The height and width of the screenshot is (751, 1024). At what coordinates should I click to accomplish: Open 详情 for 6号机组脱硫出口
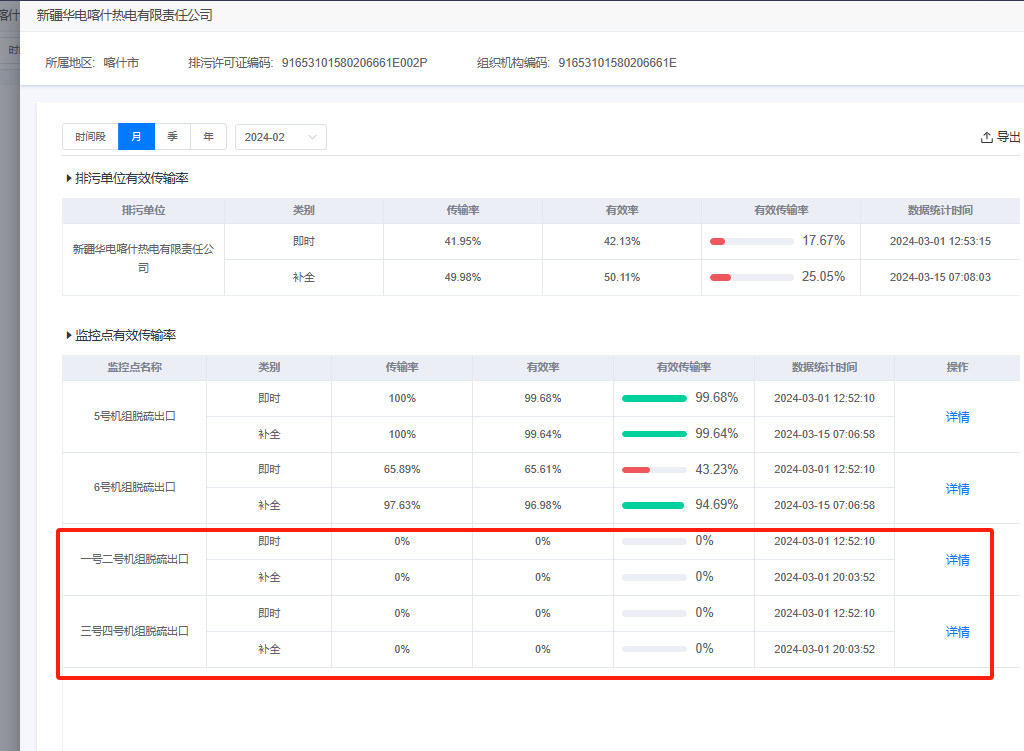[957, 488]
